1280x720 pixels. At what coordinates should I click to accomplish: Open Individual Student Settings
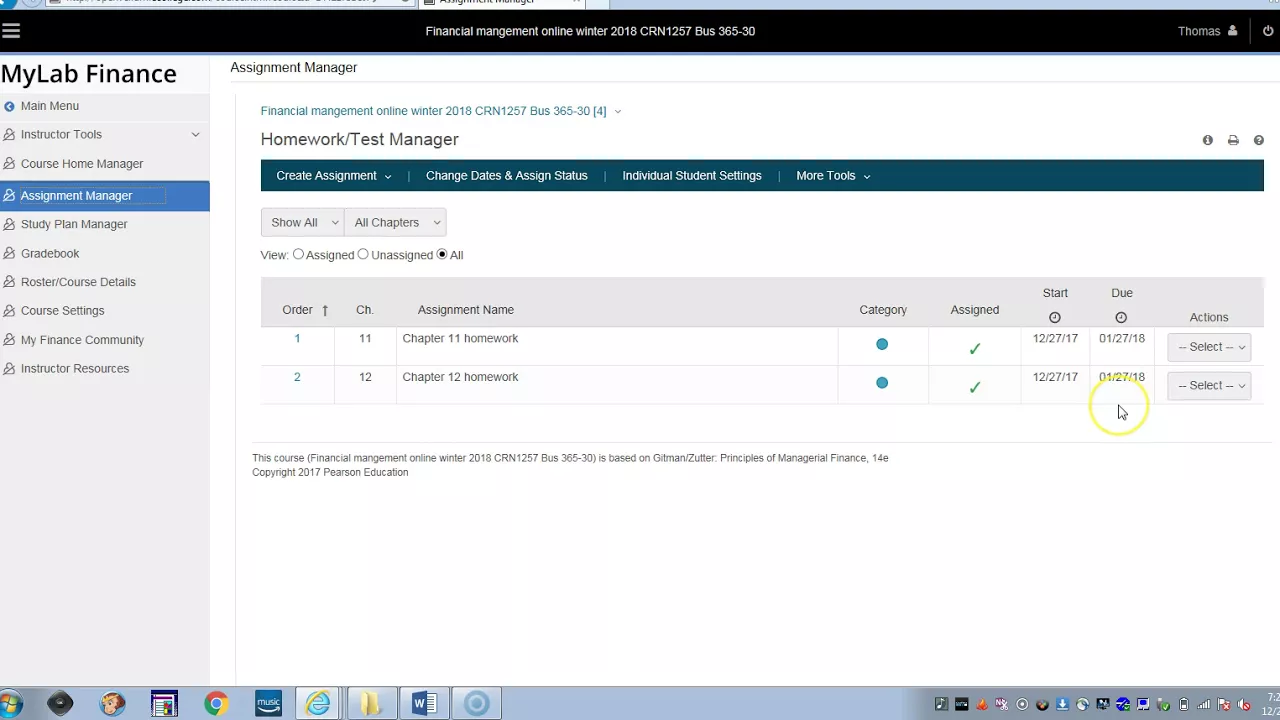(692, 176)
